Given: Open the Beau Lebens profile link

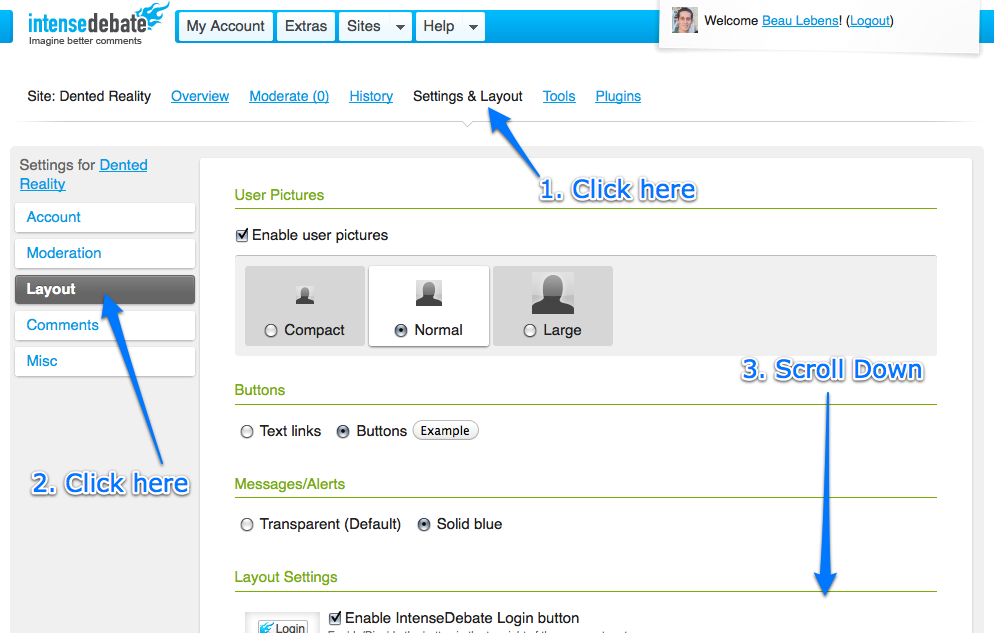Looking at the screenshot, I should (800, 20).
